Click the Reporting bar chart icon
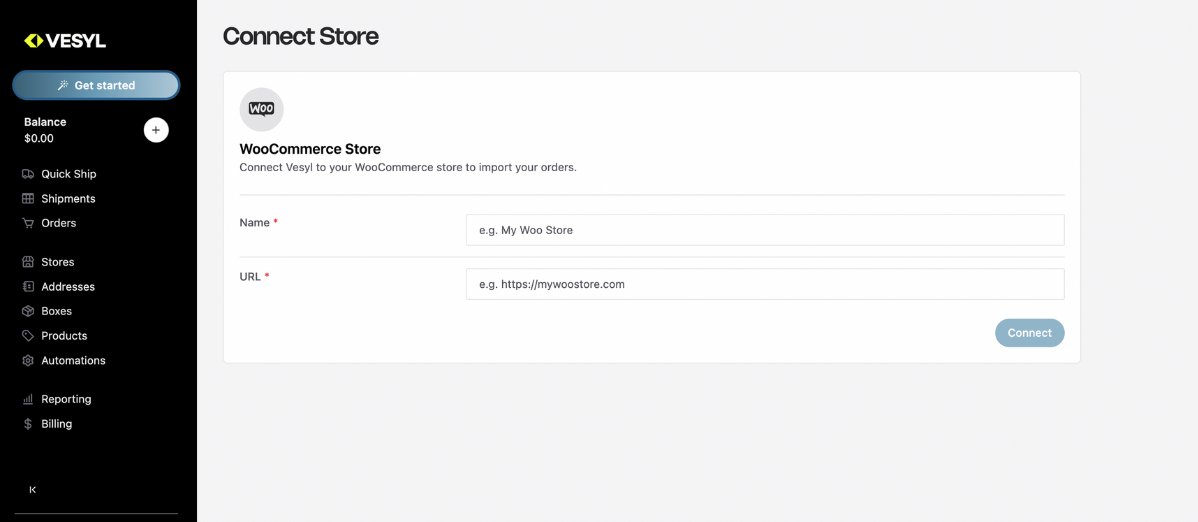This screenshot has height=522, width=1198. (x=28, y=399)
